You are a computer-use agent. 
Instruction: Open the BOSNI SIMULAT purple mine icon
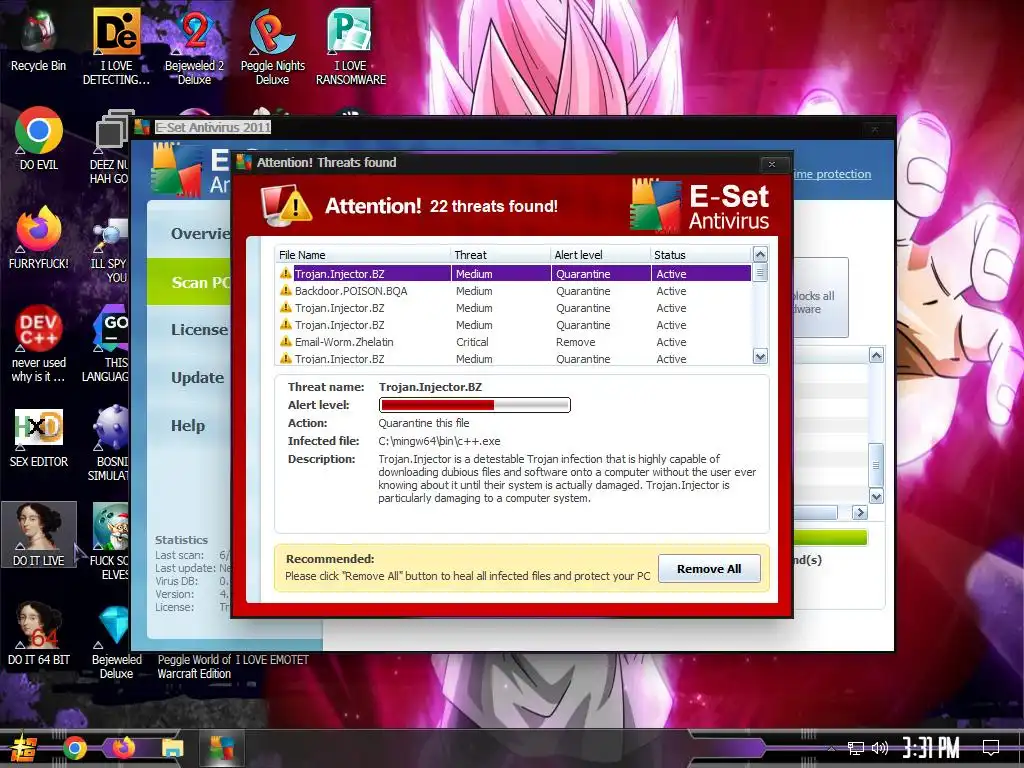point(110,442)
